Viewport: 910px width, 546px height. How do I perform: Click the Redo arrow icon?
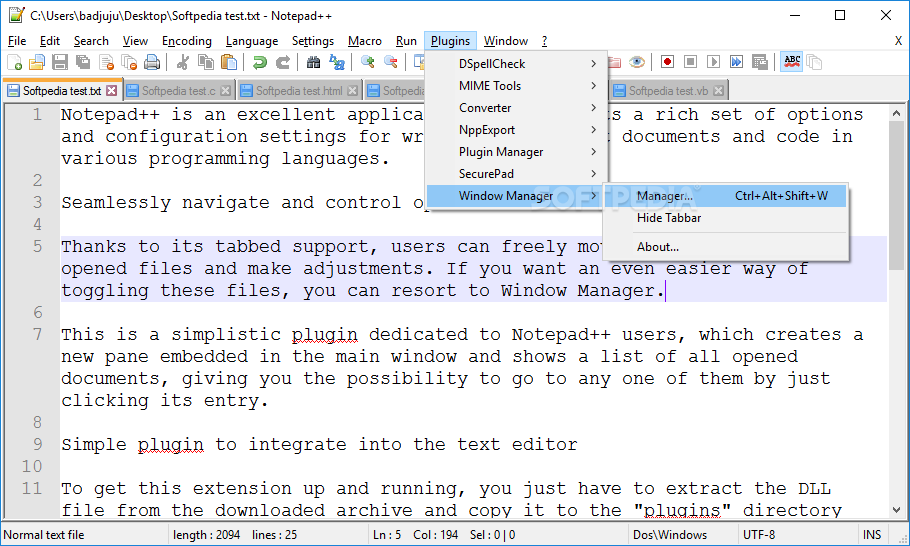(283, 62)
